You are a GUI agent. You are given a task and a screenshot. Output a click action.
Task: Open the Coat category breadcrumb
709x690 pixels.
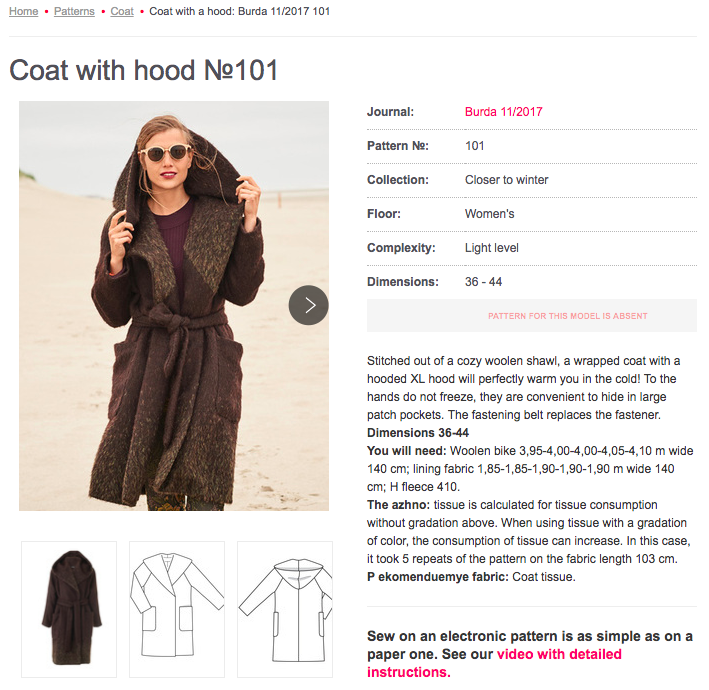click(122, 11)
